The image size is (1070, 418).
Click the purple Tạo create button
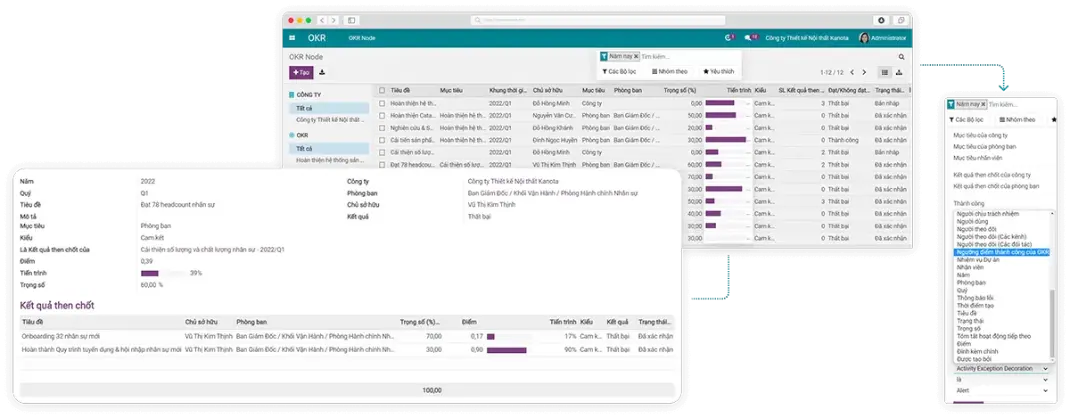click(300, 72)
